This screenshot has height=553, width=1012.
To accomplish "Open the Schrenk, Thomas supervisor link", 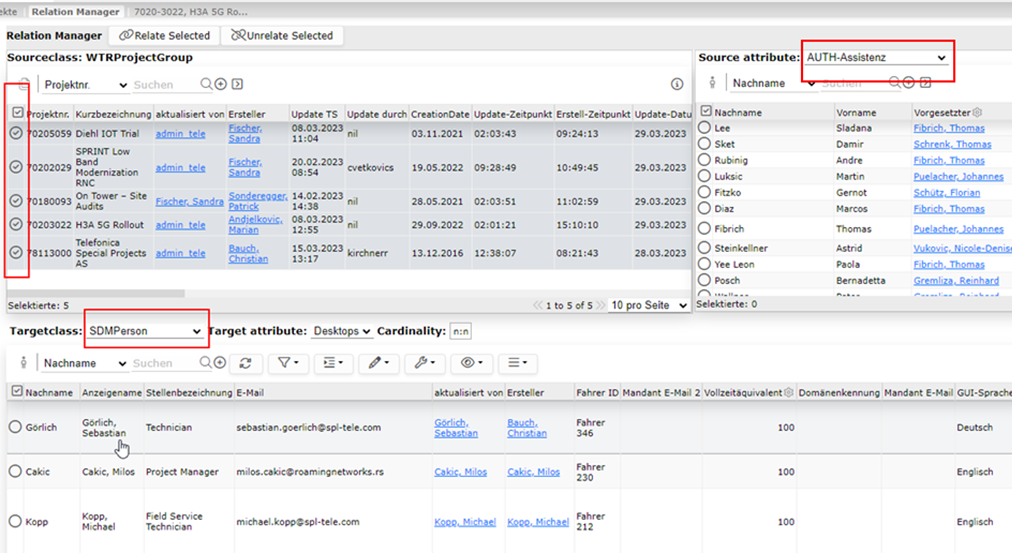I will [952, 144].
